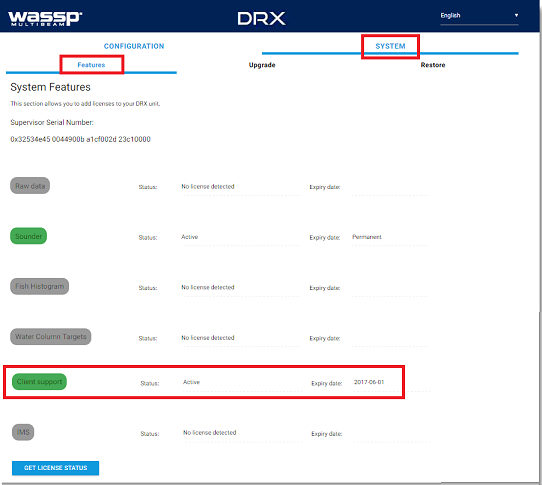Click the green Sounder feature badge
Image resolution: width=542 pixels, height=485 pixels.
click(x=28, y=236)
